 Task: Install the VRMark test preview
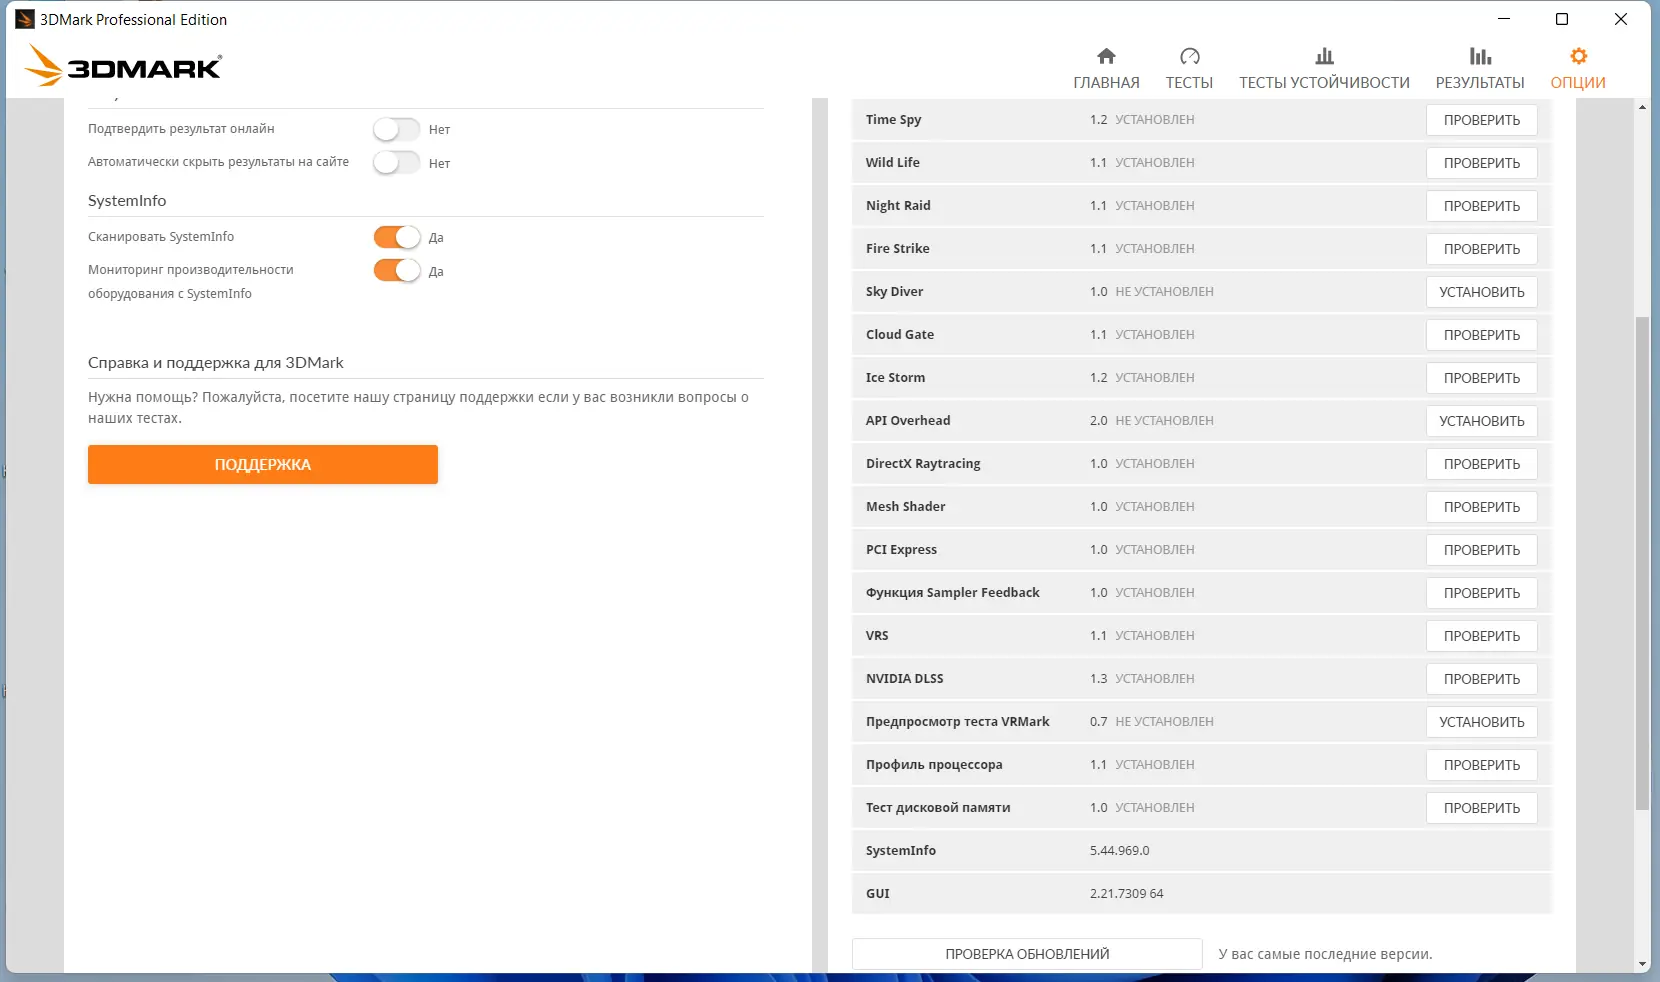pyautogui.click(x=1482, y=721)
